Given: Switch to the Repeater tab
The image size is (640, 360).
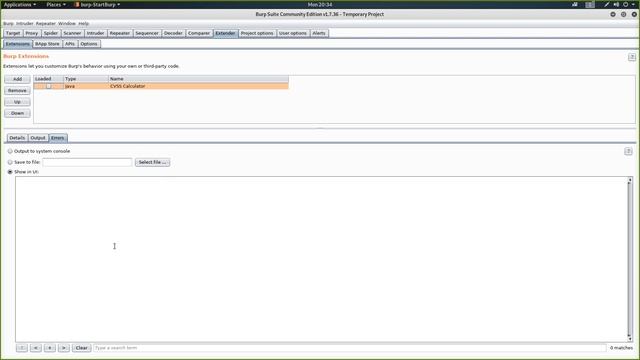Looking at the screenshot, I should point(120,33).
